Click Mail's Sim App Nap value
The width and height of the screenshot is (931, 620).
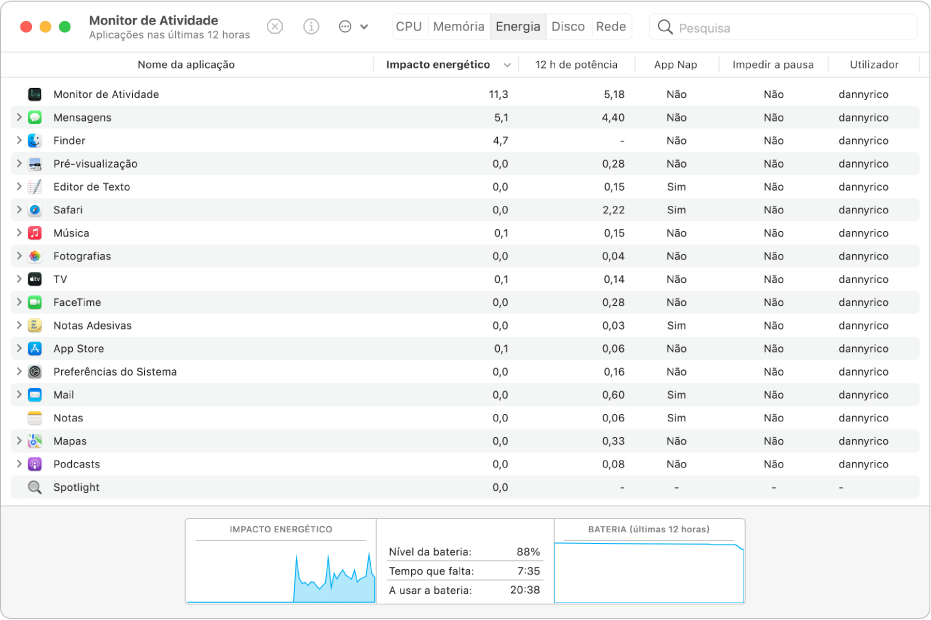pos(676,395)
